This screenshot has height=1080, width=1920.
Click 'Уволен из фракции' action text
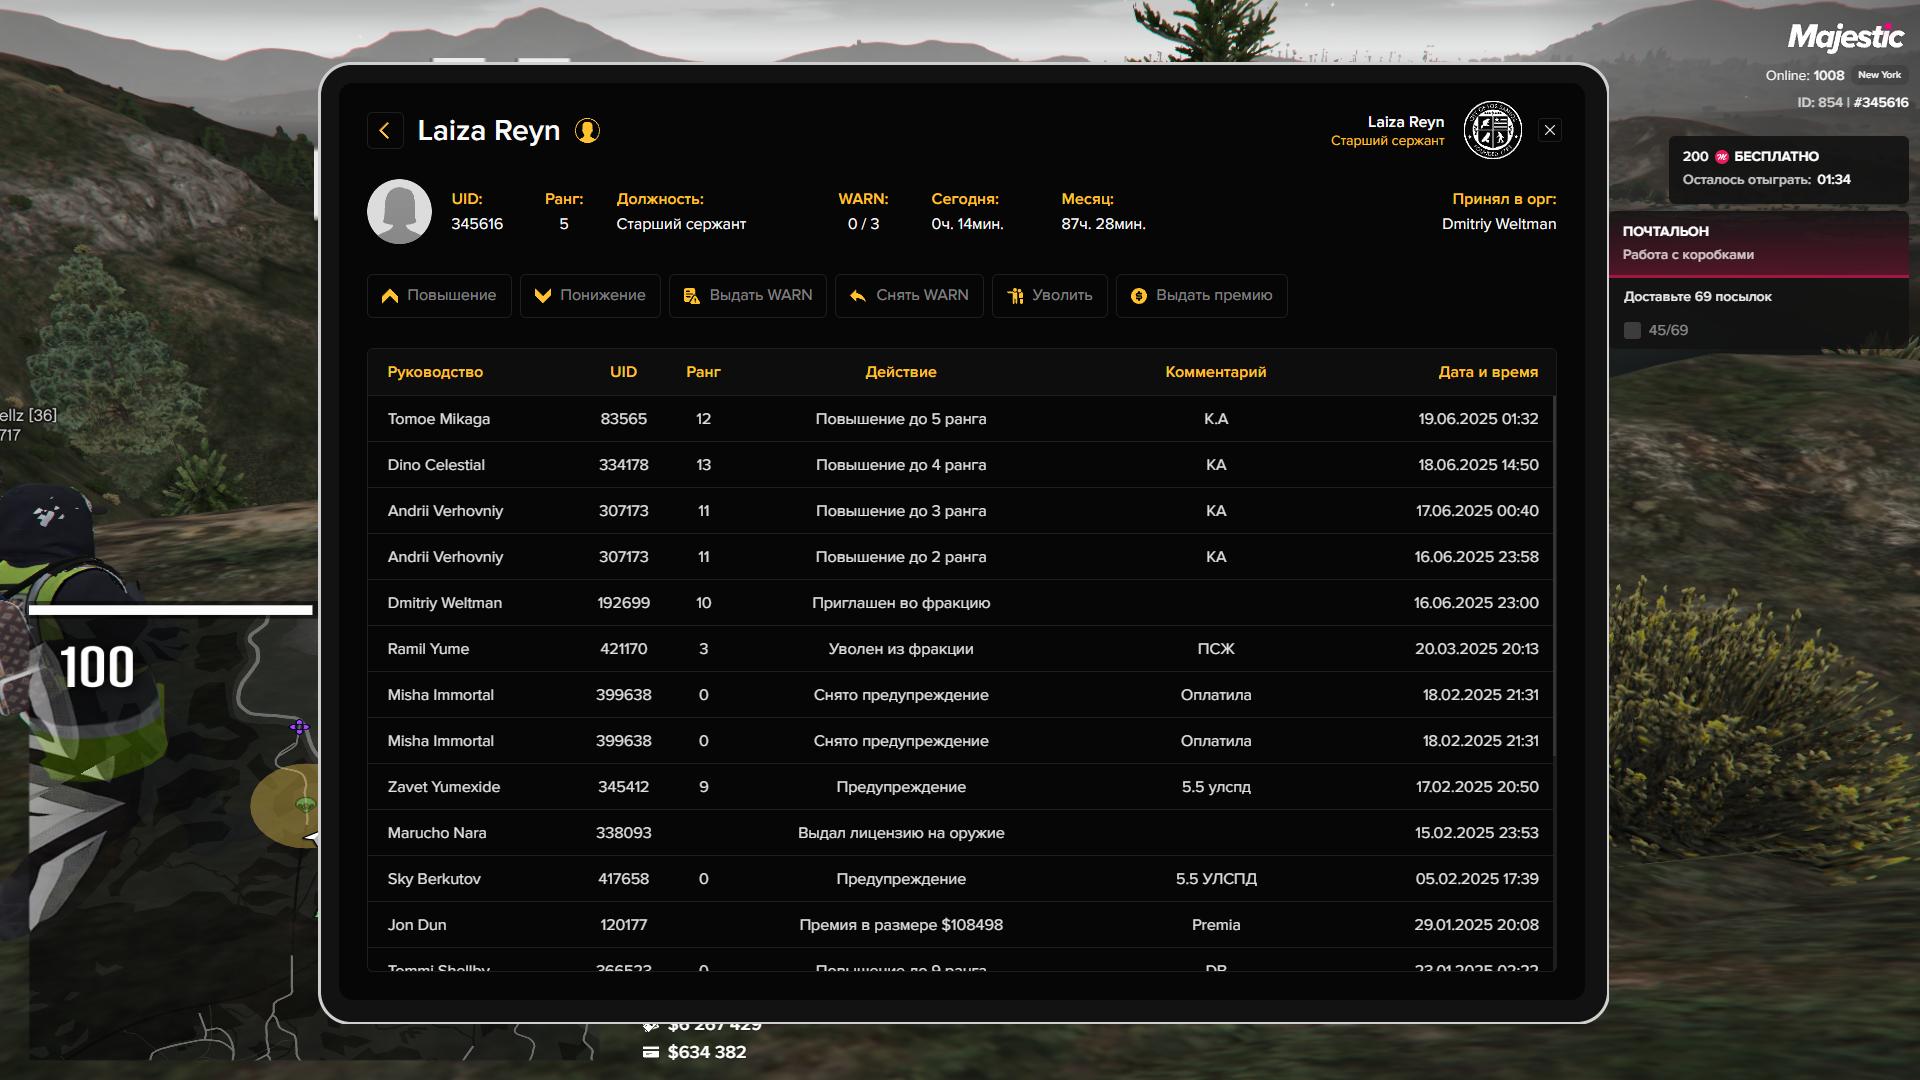(x=901, y=649)
